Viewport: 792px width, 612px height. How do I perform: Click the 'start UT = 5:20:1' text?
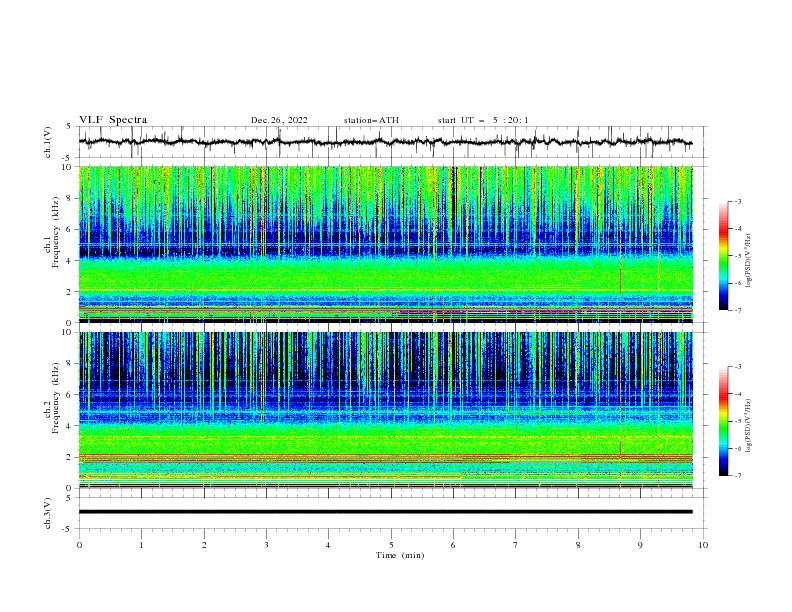click(483, 120)
